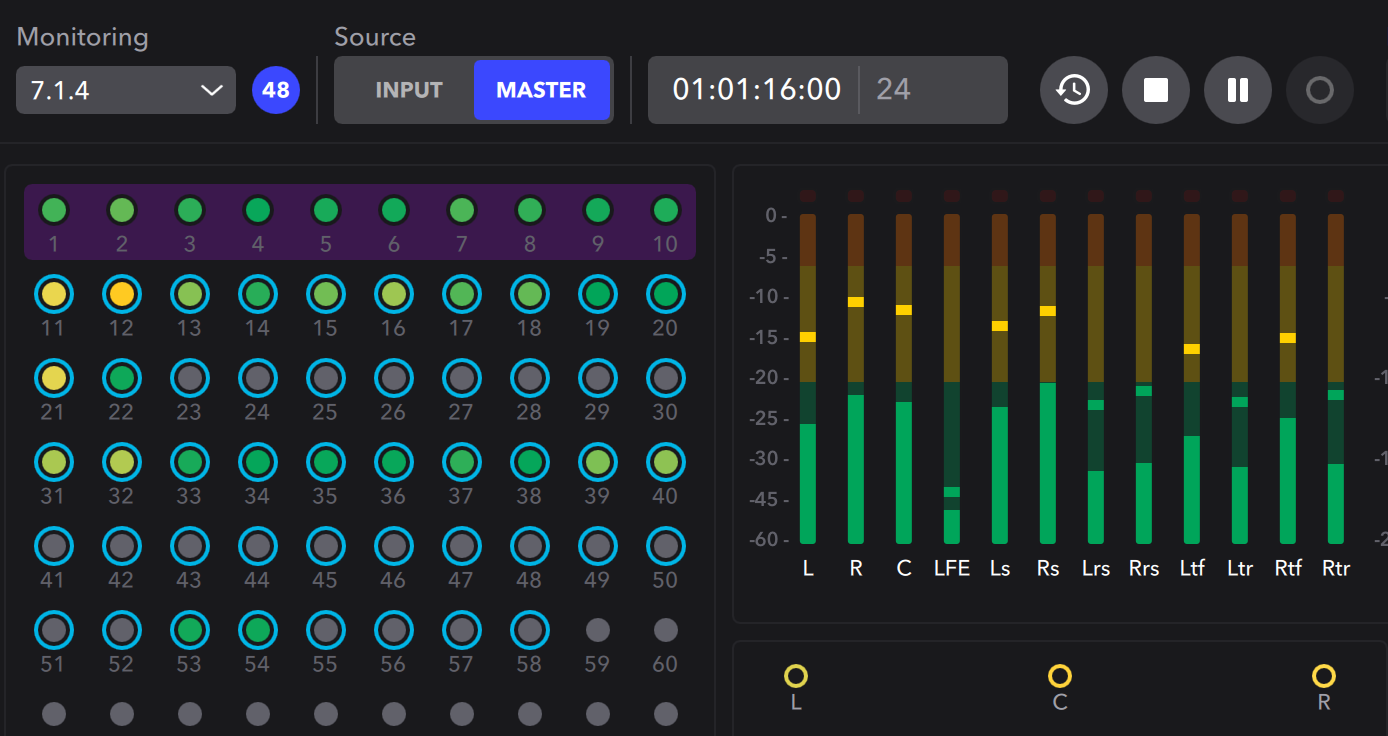Viewport: 1388px width, 736px height.
Task: Select object indicator 16
Action: (394, 294)
